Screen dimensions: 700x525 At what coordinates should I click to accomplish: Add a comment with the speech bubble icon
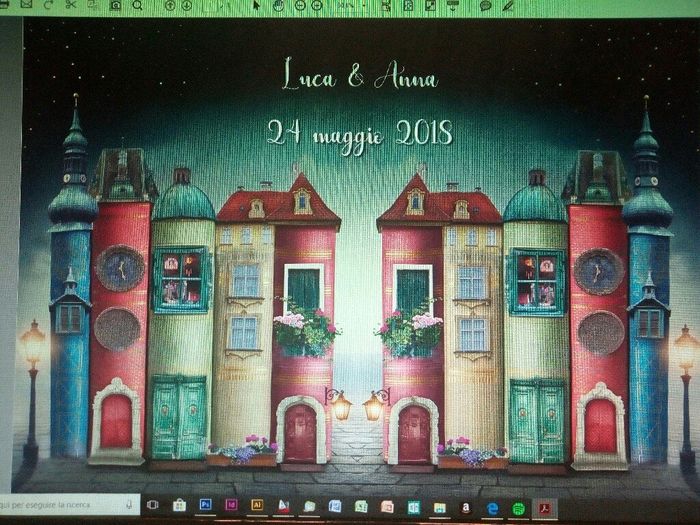(486, 5)
